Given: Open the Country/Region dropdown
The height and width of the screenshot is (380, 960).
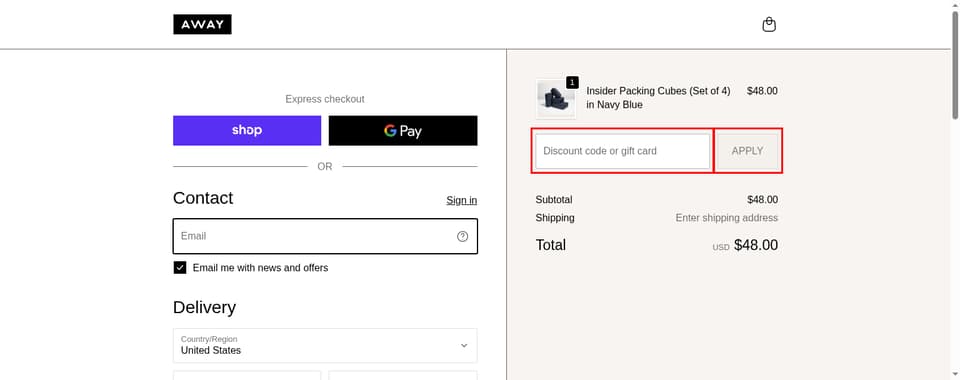Looking at the screenshot, I should click(325, 345).
